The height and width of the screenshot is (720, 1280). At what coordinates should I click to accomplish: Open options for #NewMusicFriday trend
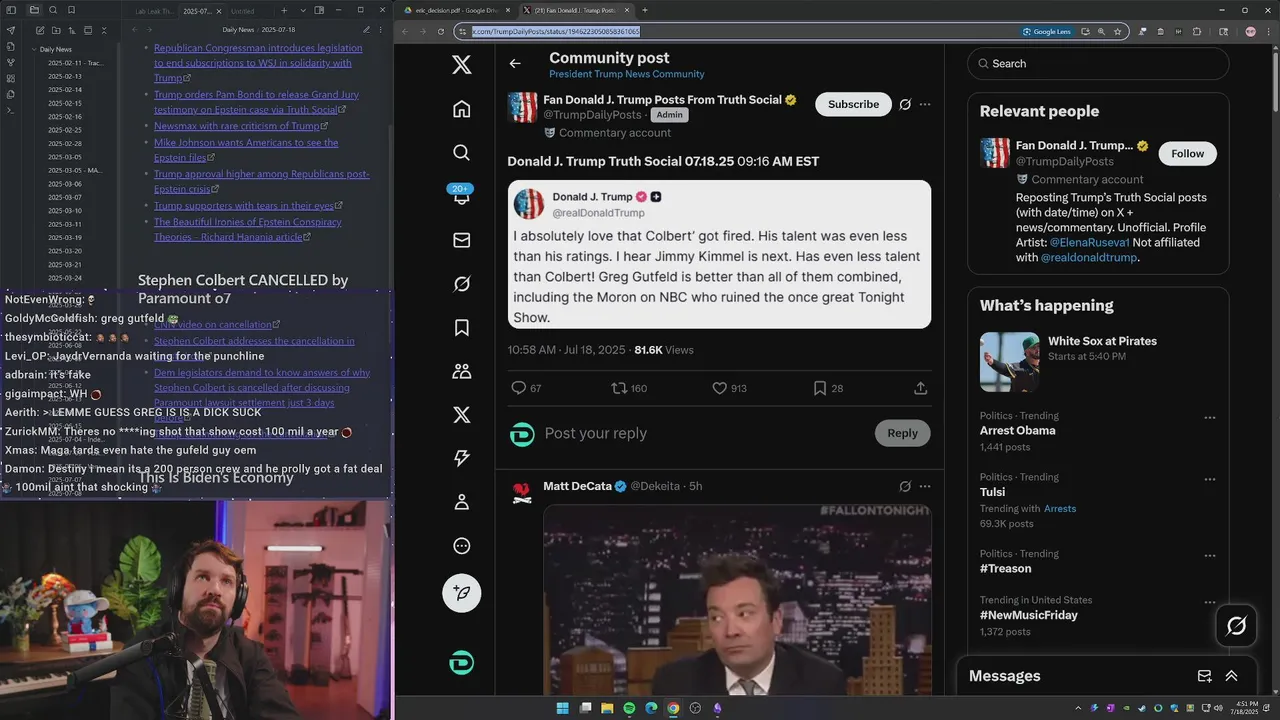pos(1209,603)
